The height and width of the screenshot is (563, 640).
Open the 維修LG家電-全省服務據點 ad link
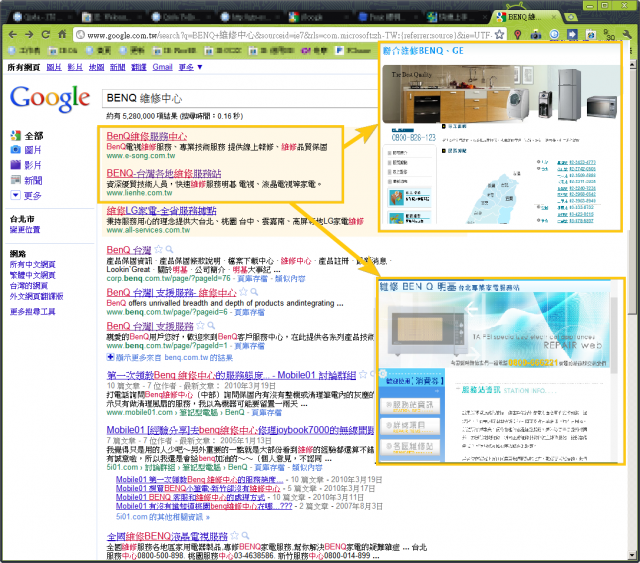point(162,211)
